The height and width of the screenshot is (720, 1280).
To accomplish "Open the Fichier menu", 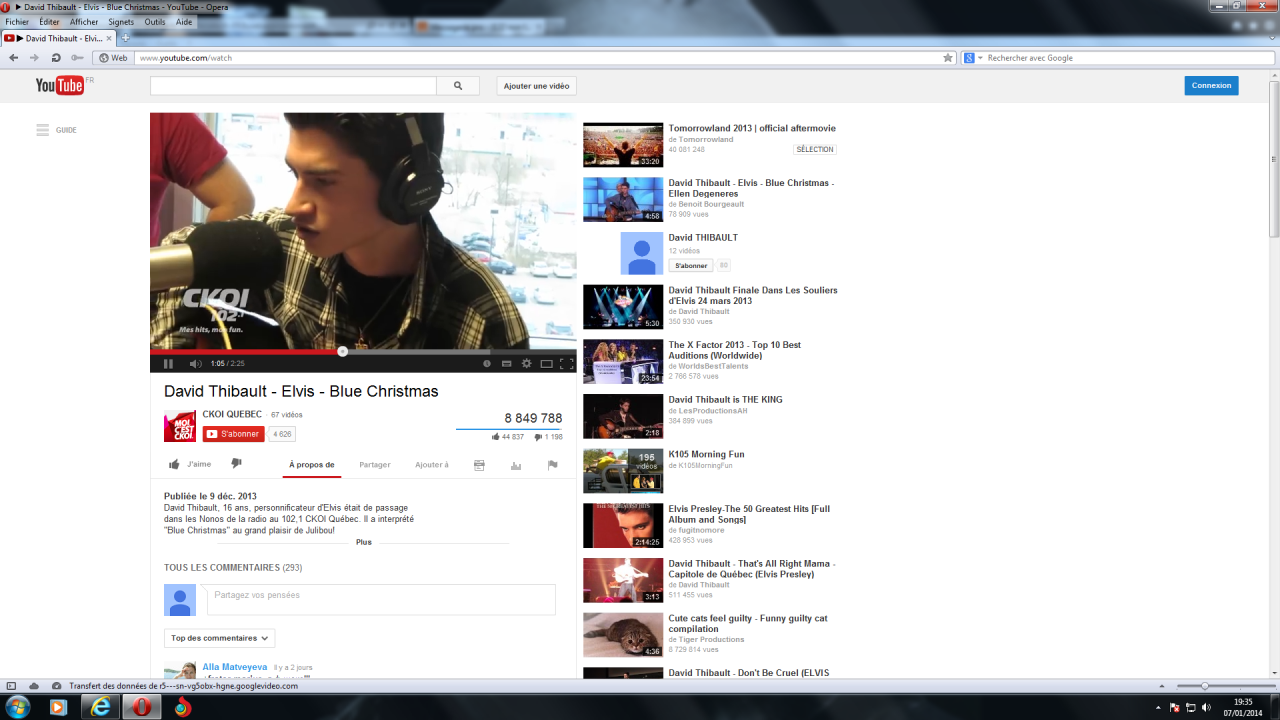I will 17,22.
